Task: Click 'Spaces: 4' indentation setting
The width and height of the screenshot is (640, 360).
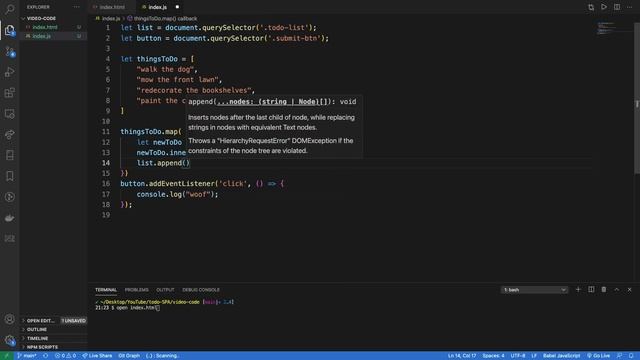Action: pos(493,356)
